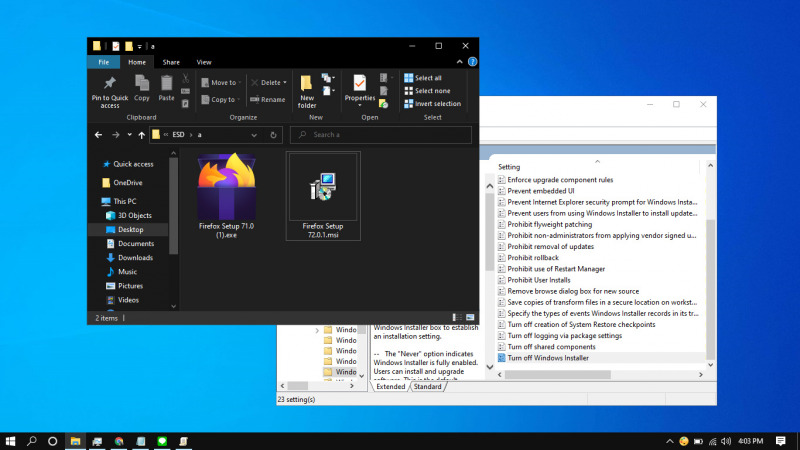Click the Rename button
Screen dimensions: 800x450
268,99
